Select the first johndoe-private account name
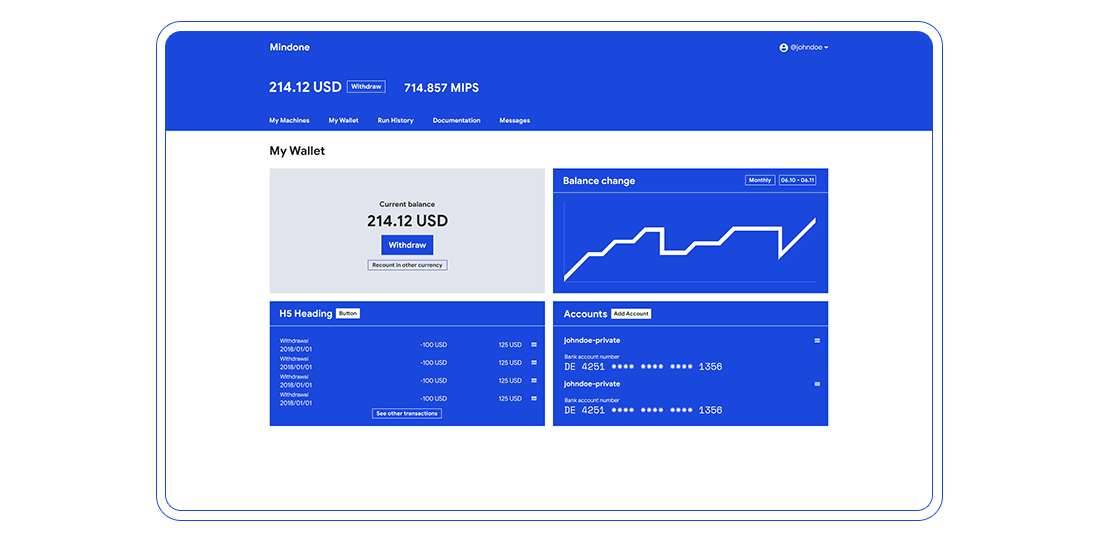The image size is (1100, 544). 592,340
